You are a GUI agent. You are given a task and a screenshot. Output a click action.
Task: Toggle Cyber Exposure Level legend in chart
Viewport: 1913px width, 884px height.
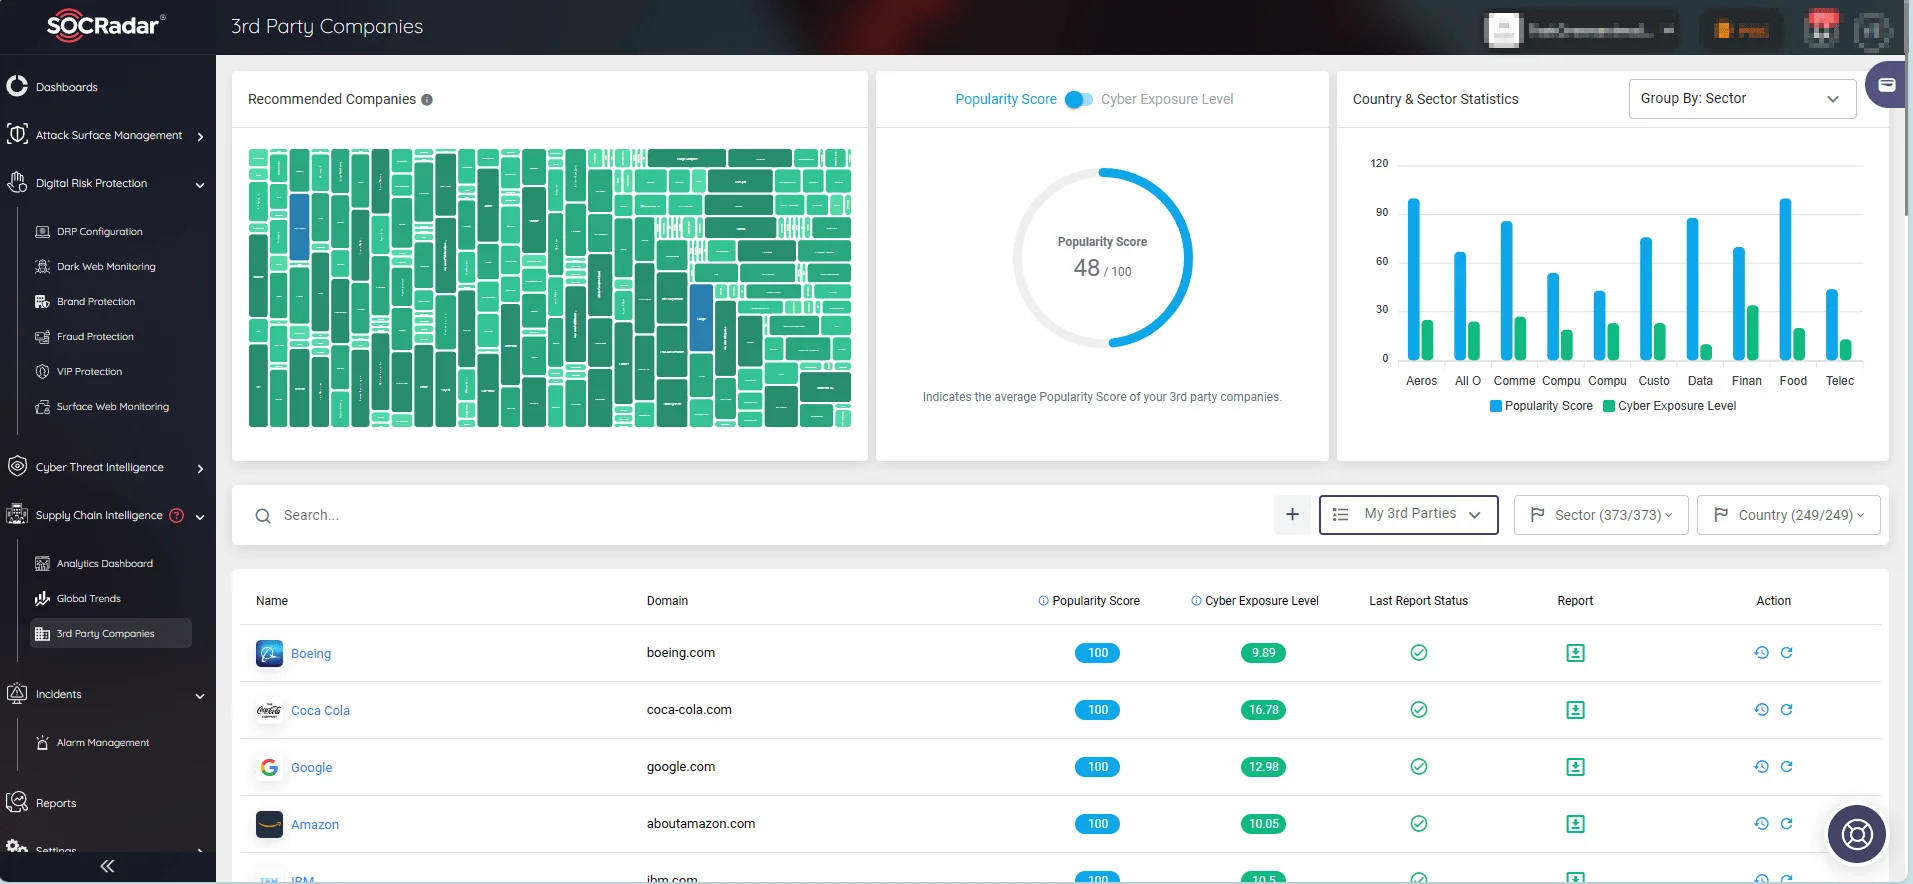tap(1669, 406)
